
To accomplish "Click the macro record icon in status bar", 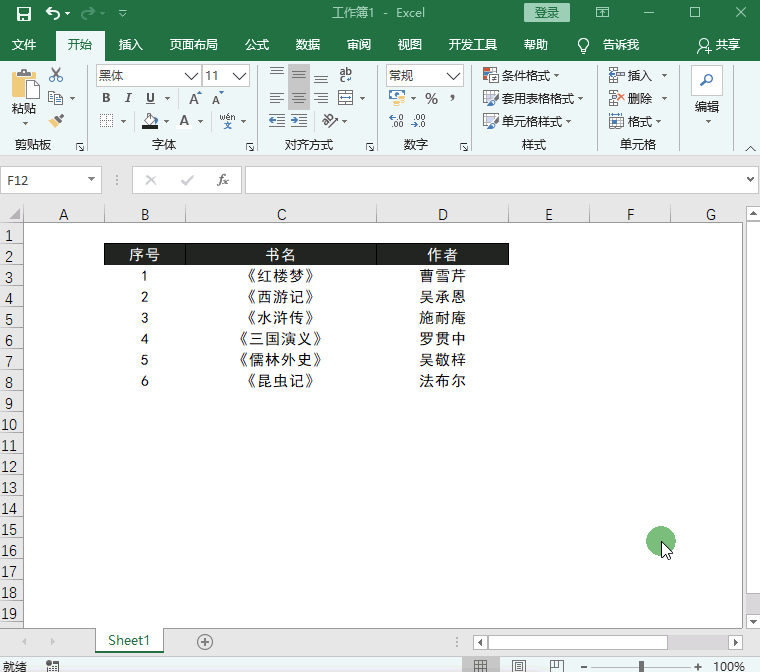I will 52,666.
